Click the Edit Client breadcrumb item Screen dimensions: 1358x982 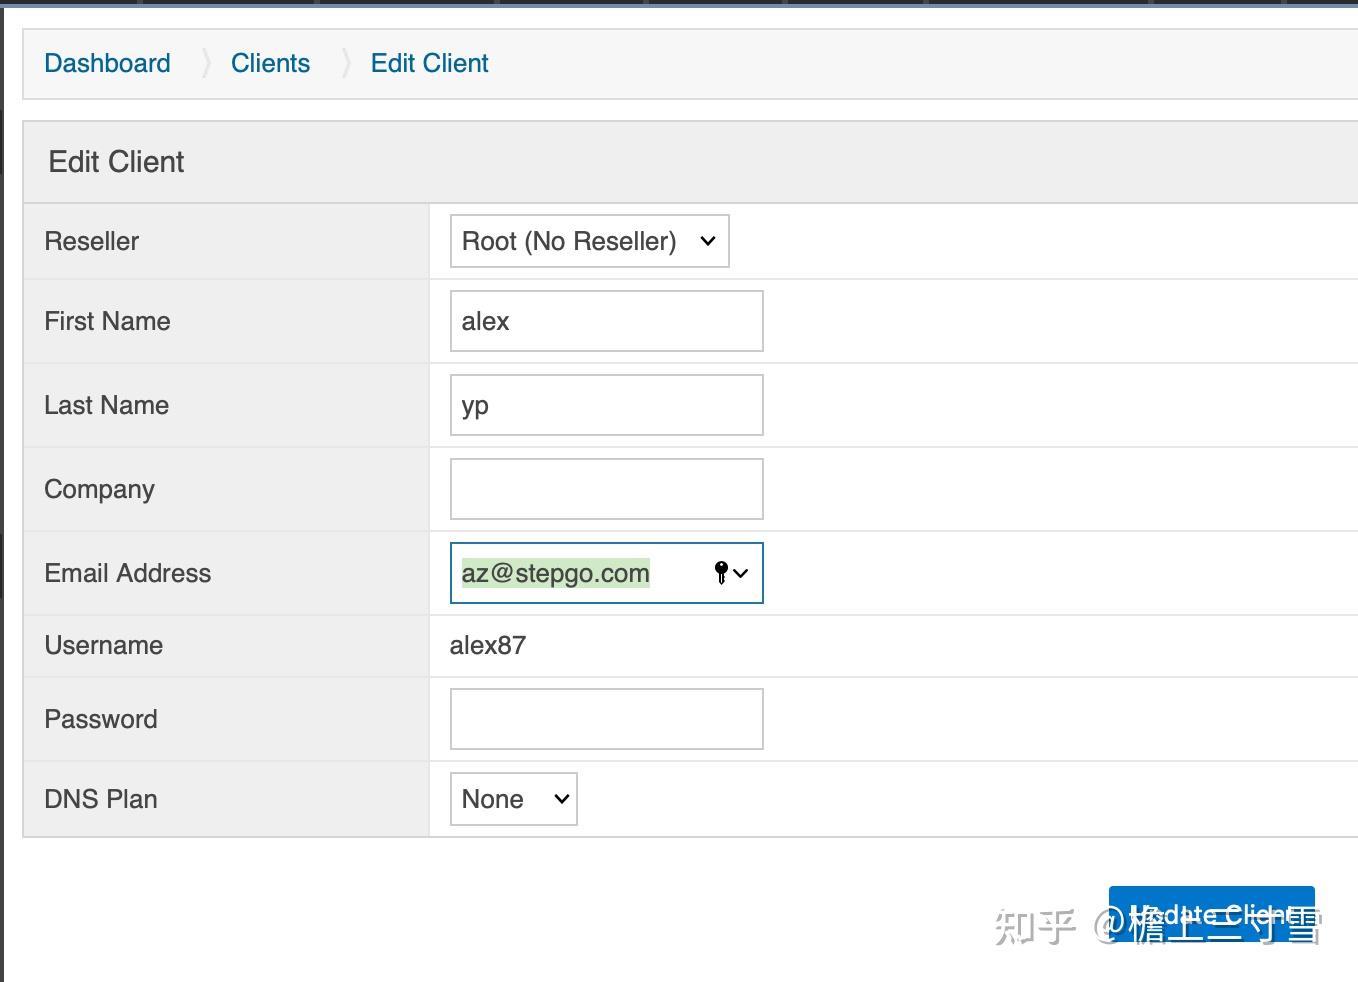(x=429, y=63)
